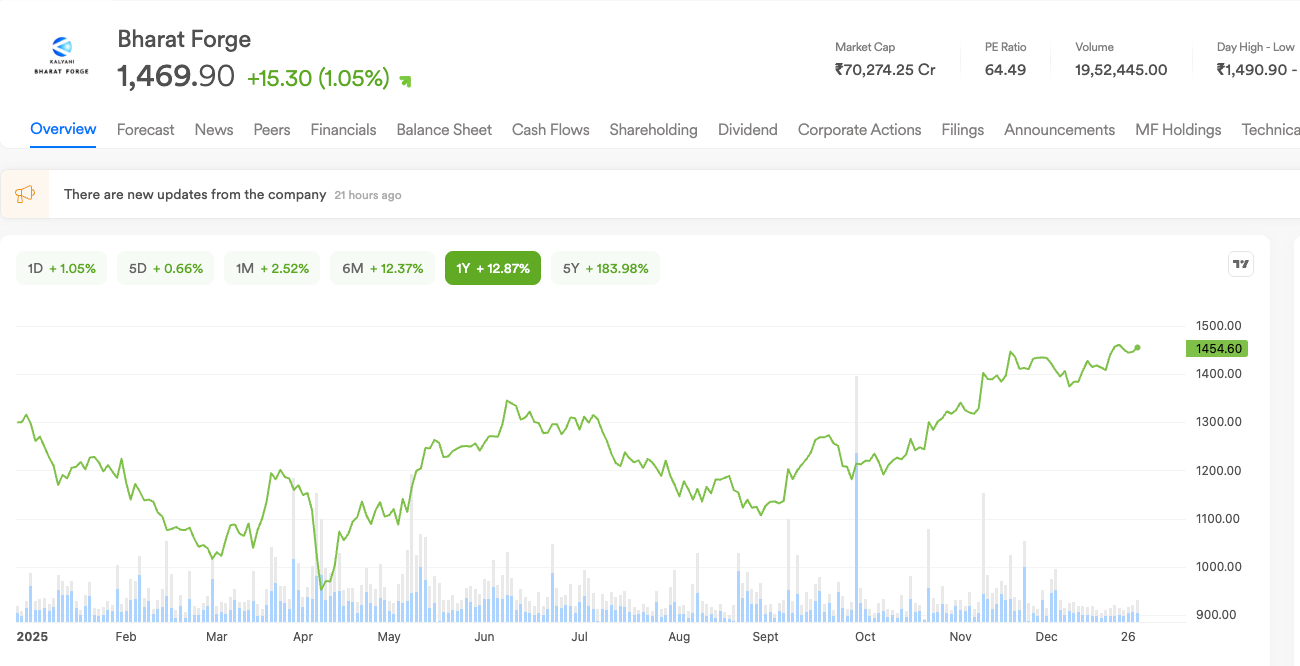Switch to the Announcements tab

(x=1059, y=130)
